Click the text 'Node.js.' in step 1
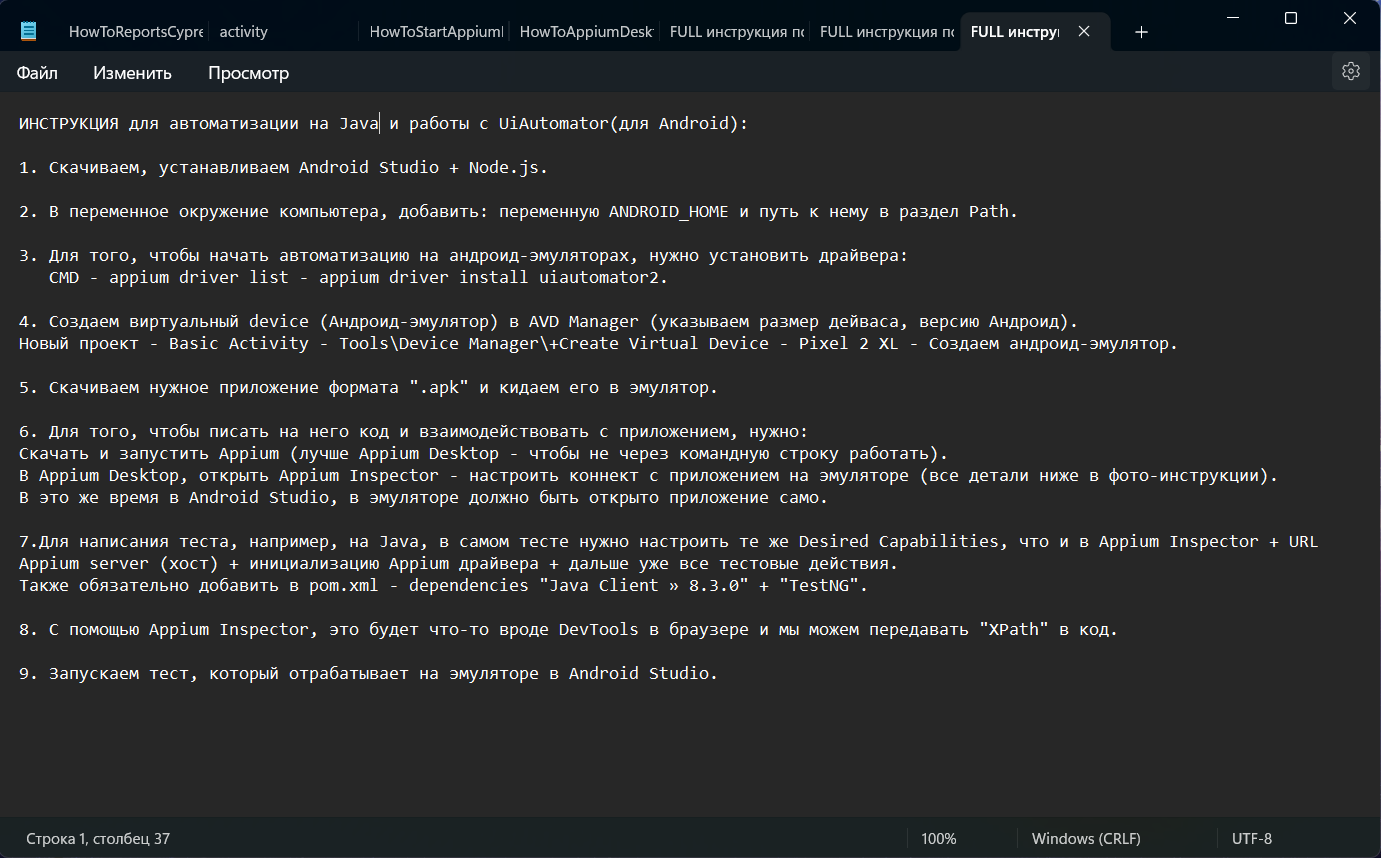The image size is (1381, 858). click(509, 168)
